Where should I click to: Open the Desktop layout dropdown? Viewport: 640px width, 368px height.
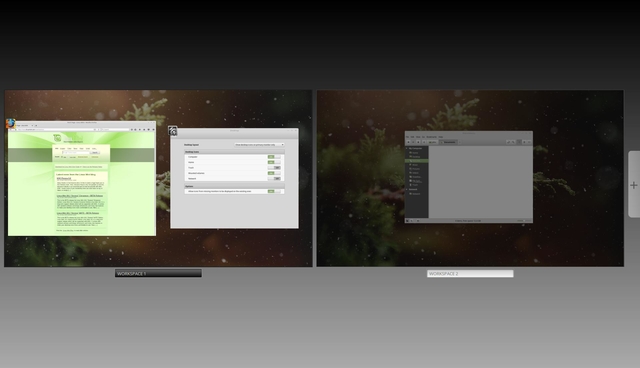[x=259, y=145]
